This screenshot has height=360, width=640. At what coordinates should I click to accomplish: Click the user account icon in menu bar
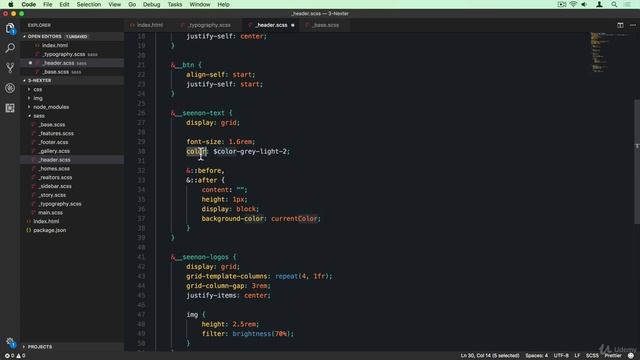tap(599, 4)
